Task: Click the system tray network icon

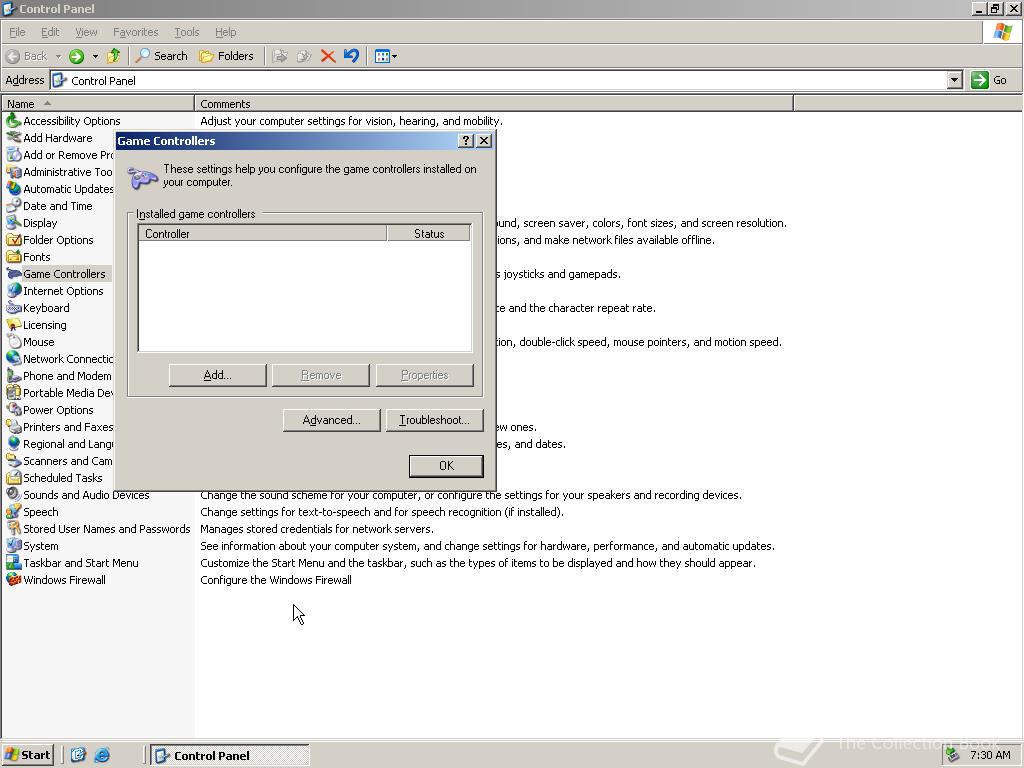Action: [953, 755]
